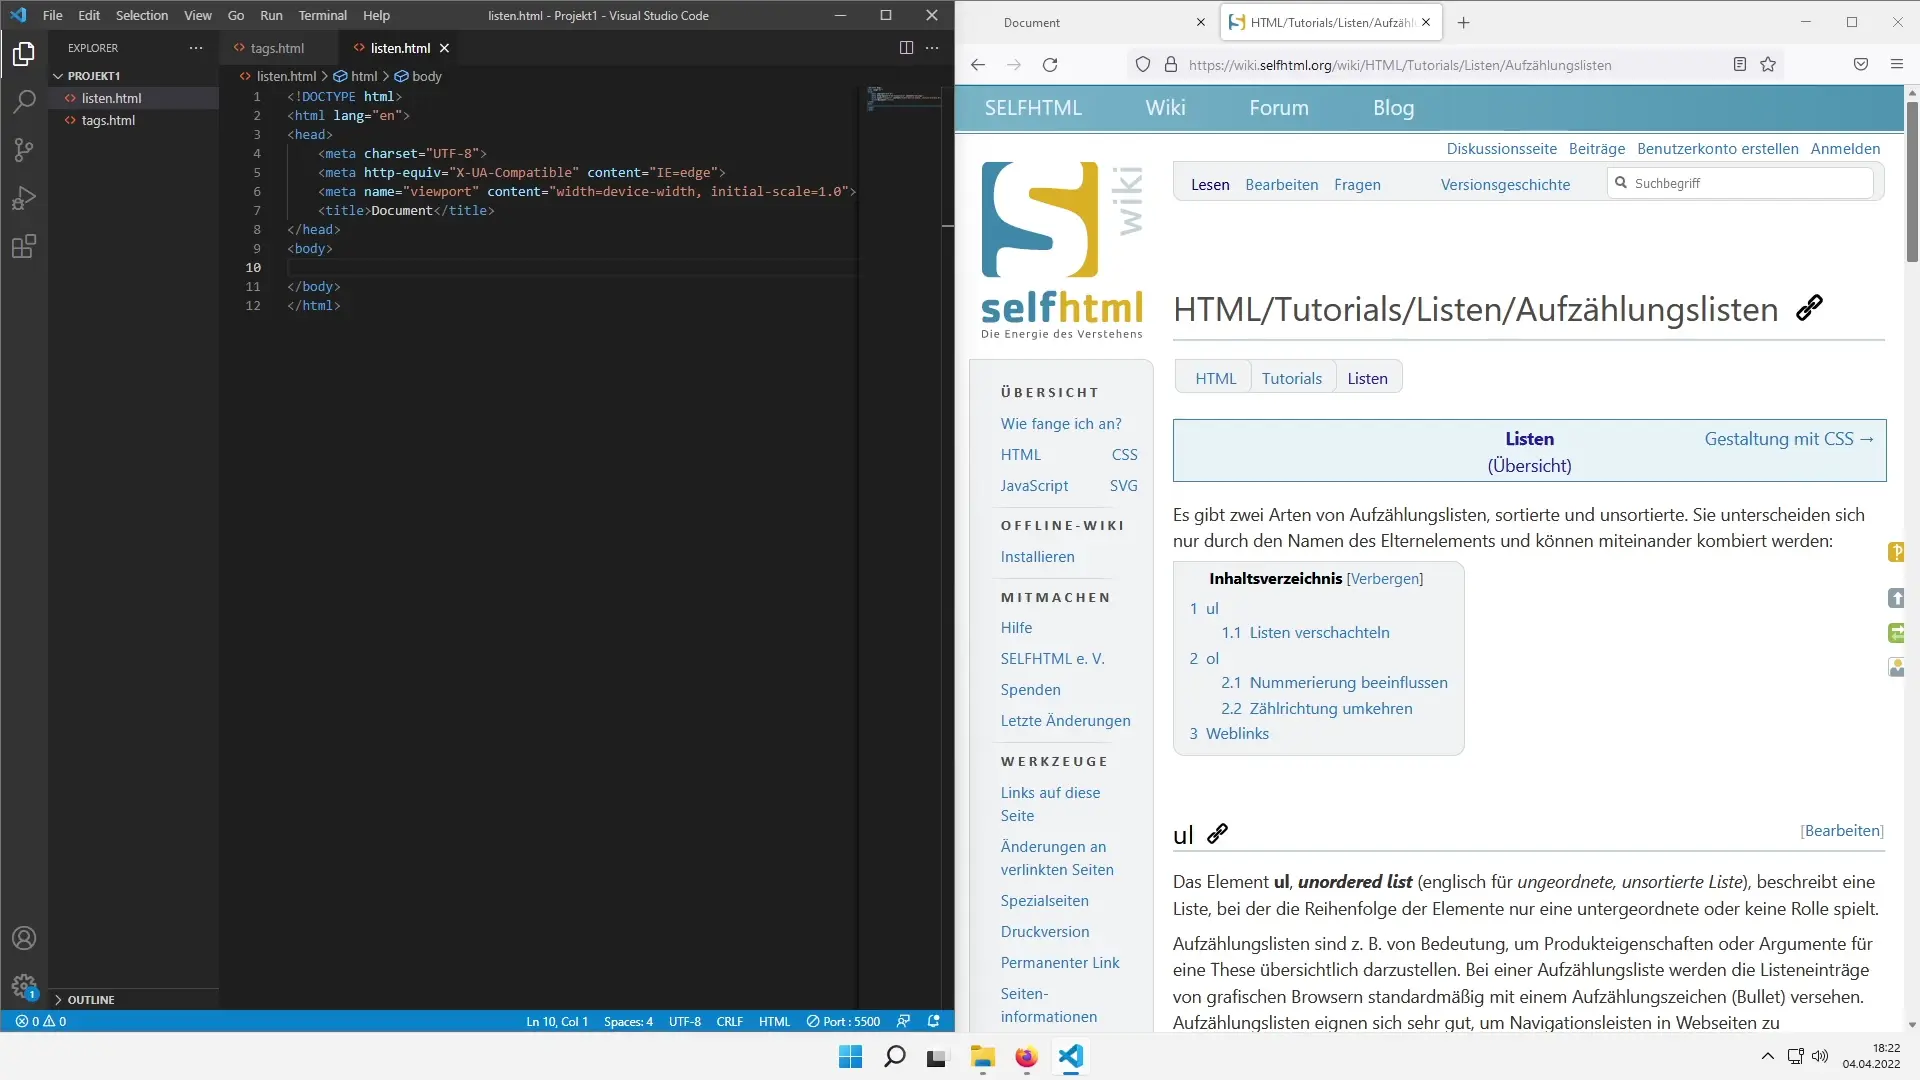Open the Terminal menu
The image size is (1920, 1080).
[x=322, y=15]
